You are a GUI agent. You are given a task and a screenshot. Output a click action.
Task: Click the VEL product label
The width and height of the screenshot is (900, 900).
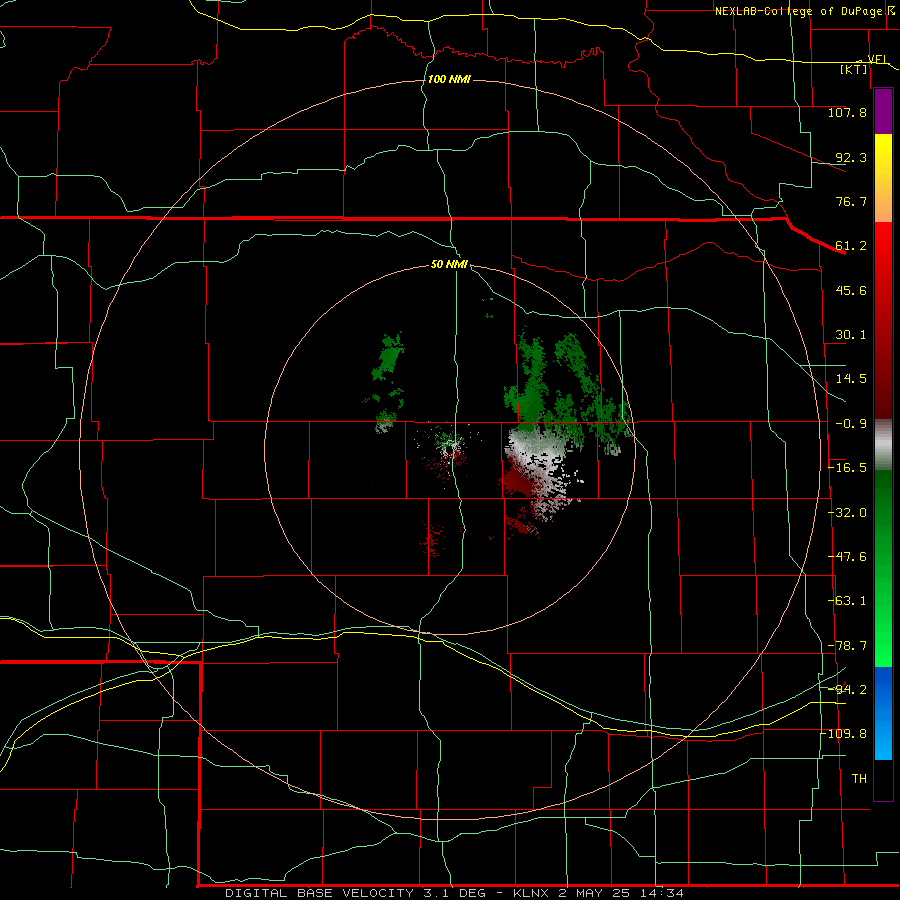[878, 59]
